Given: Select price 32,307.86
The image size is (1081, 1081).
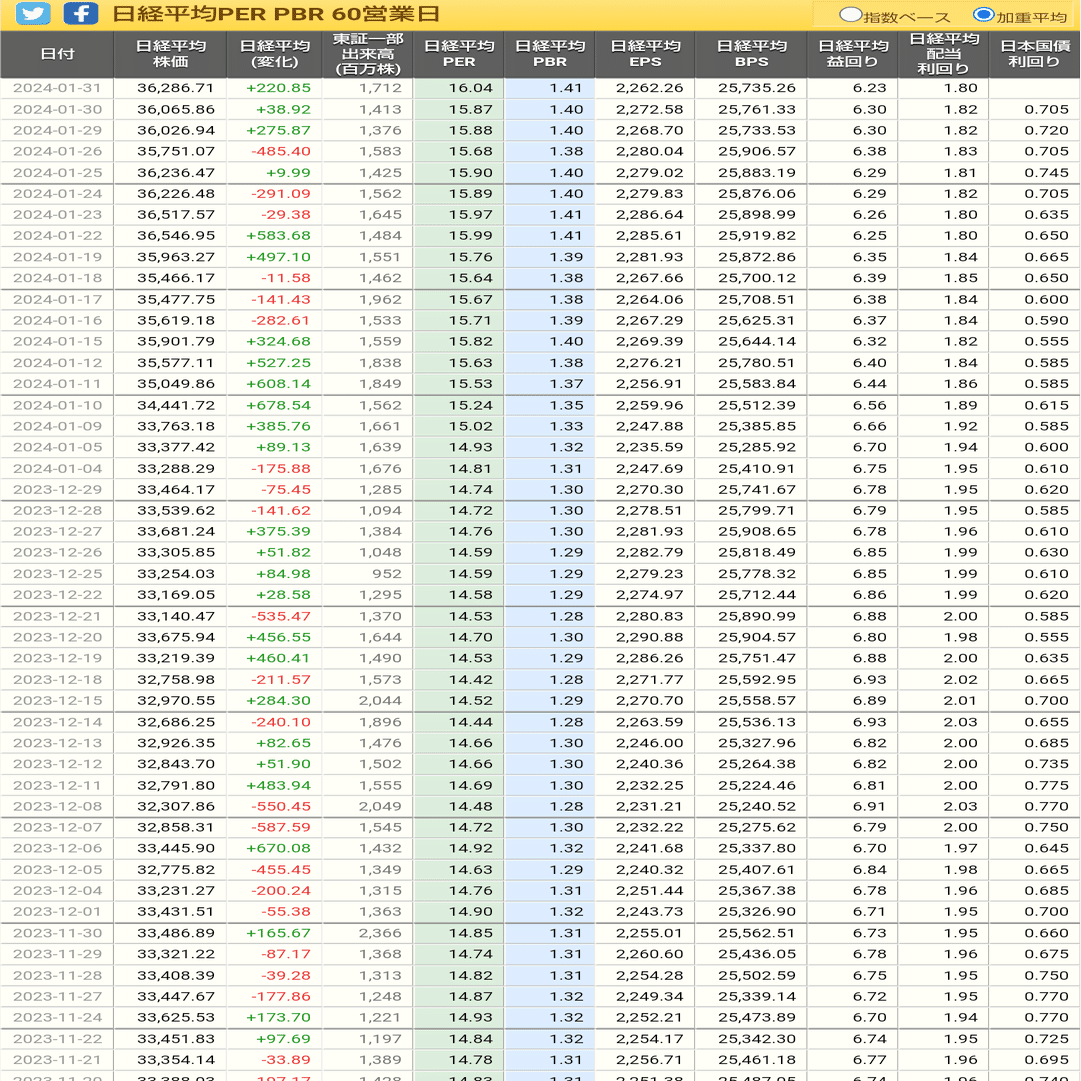Looking at the screenshot, I should (176, 807).
